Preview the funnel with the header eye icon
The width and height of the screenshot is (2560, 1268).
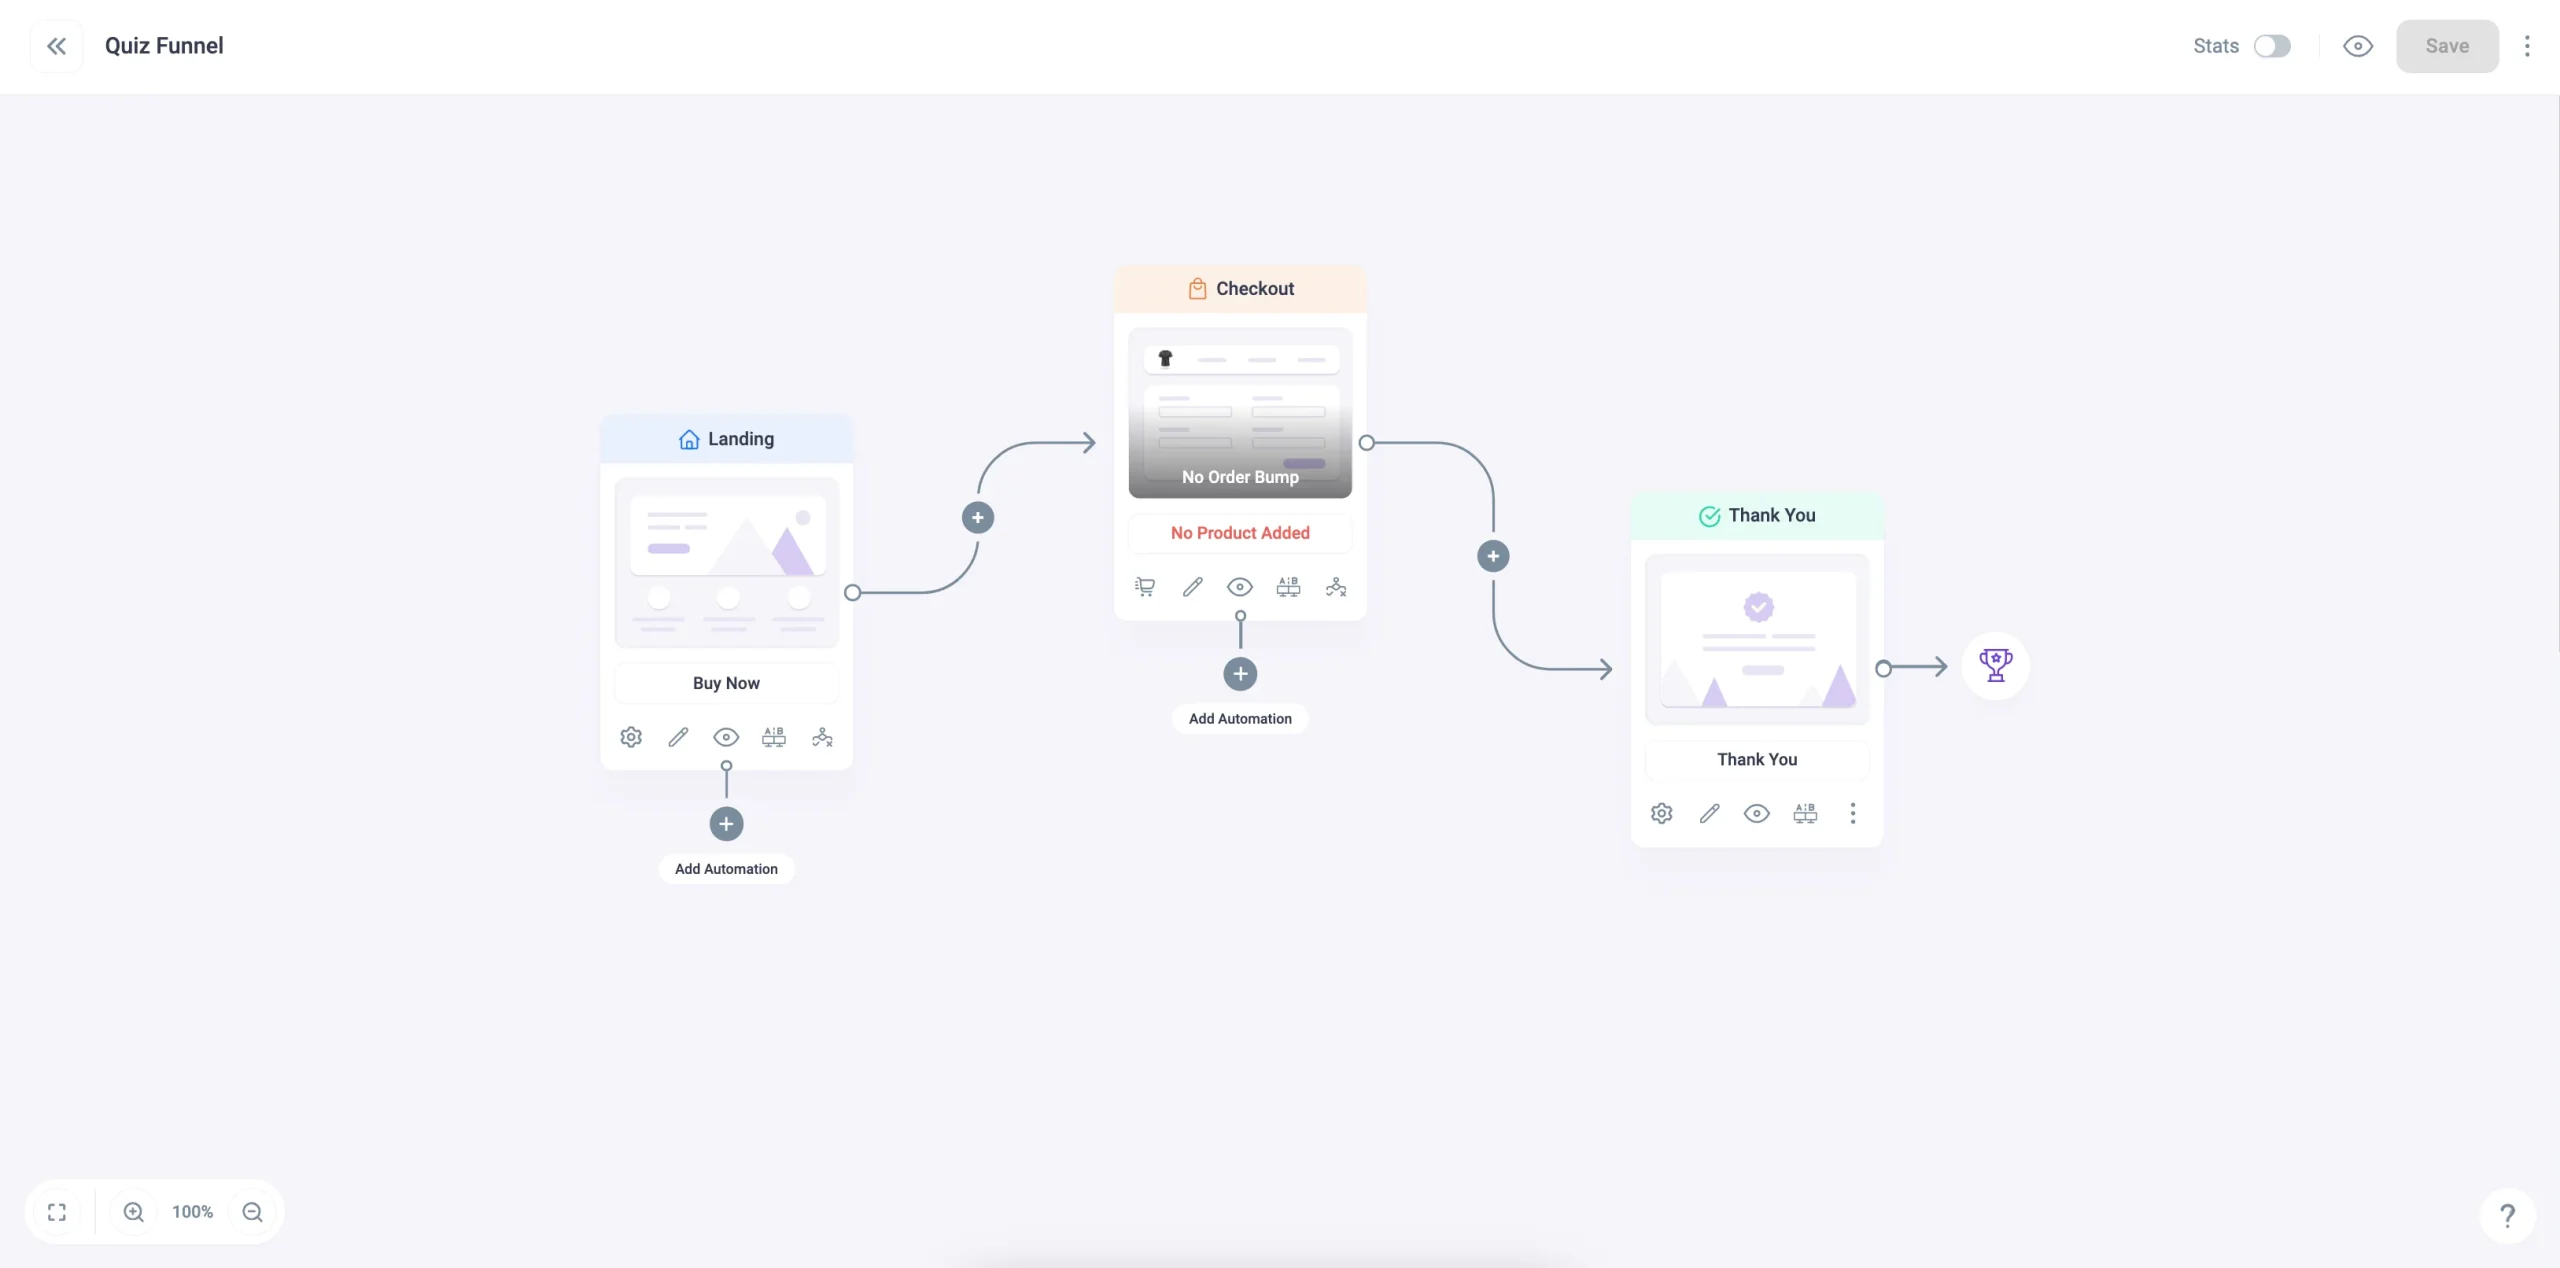[2358, 46]
